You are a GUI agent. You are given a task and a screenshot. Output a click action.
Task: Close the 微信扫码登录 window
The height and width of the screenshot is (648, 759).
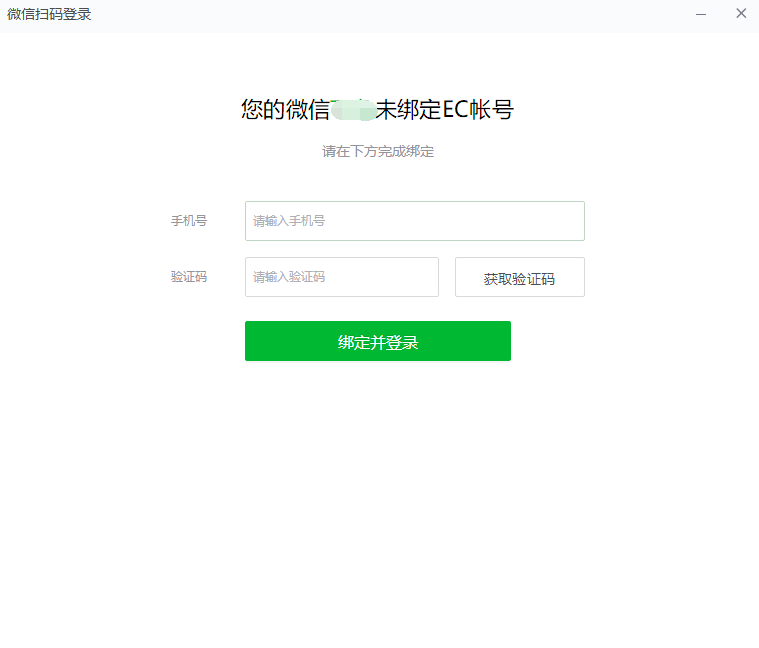click(741, 14)
